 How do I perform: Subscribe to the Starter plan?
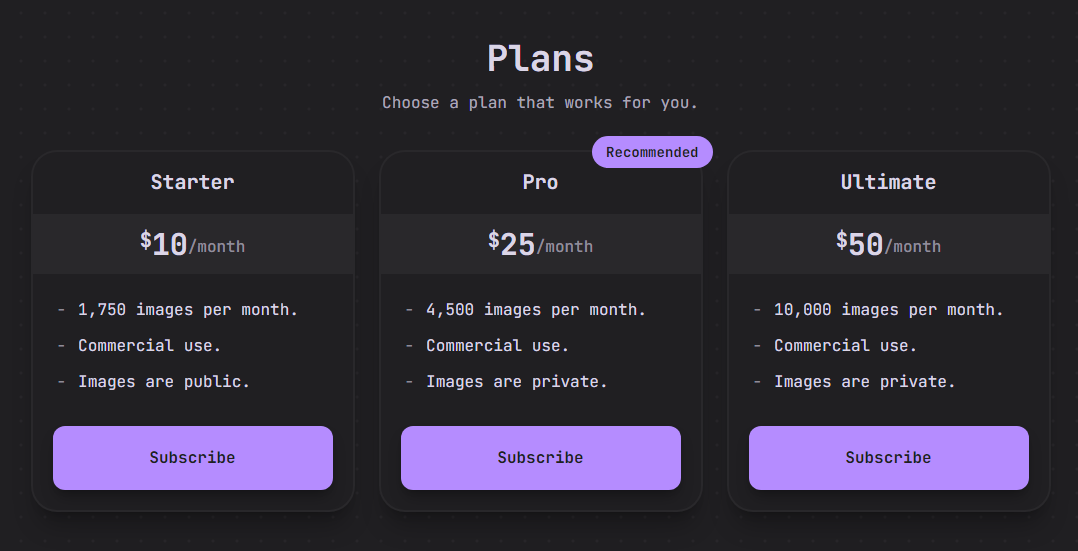click(x=193, y=458)
